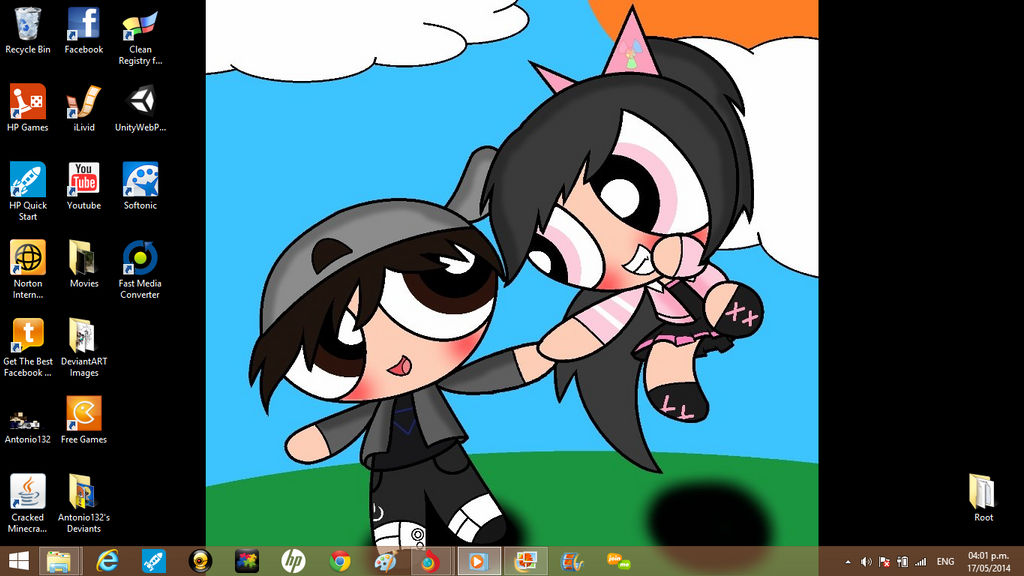Show hidden system tray icons
The height and width of the screenshot is (576, 1024).
[848, 562]
